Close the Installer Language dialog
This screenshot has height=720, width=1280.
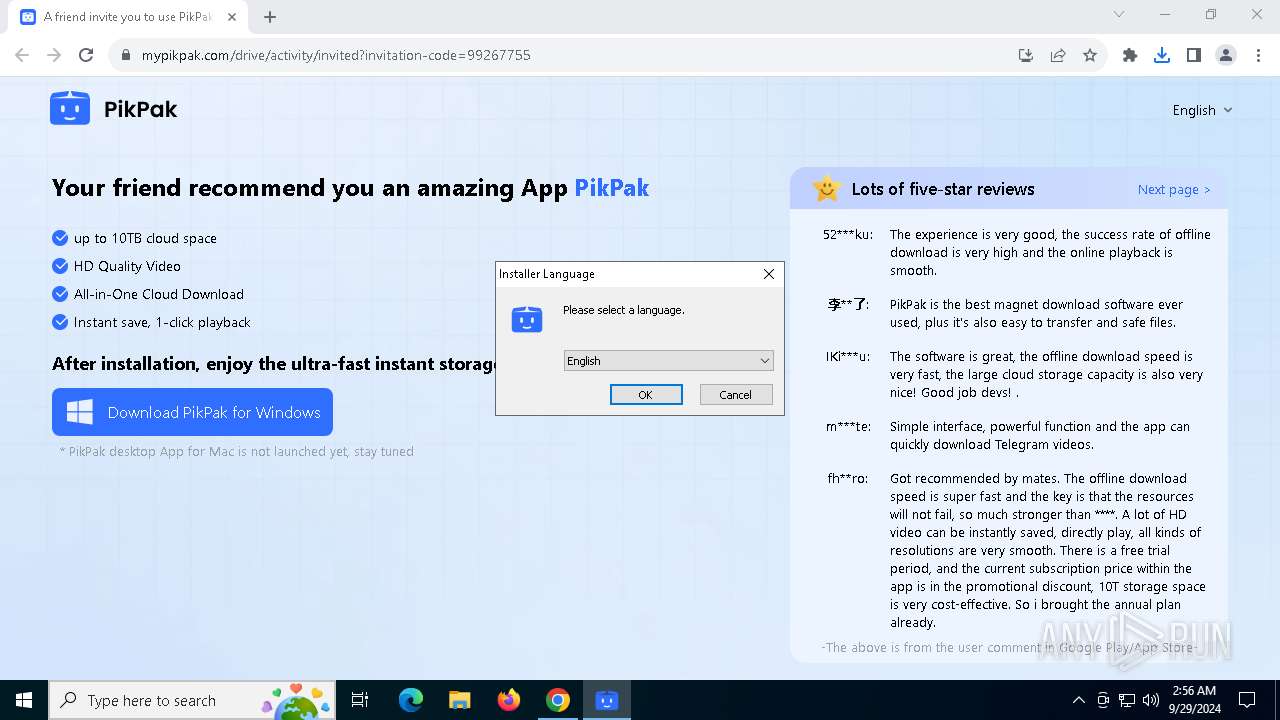tap(769, 274)
